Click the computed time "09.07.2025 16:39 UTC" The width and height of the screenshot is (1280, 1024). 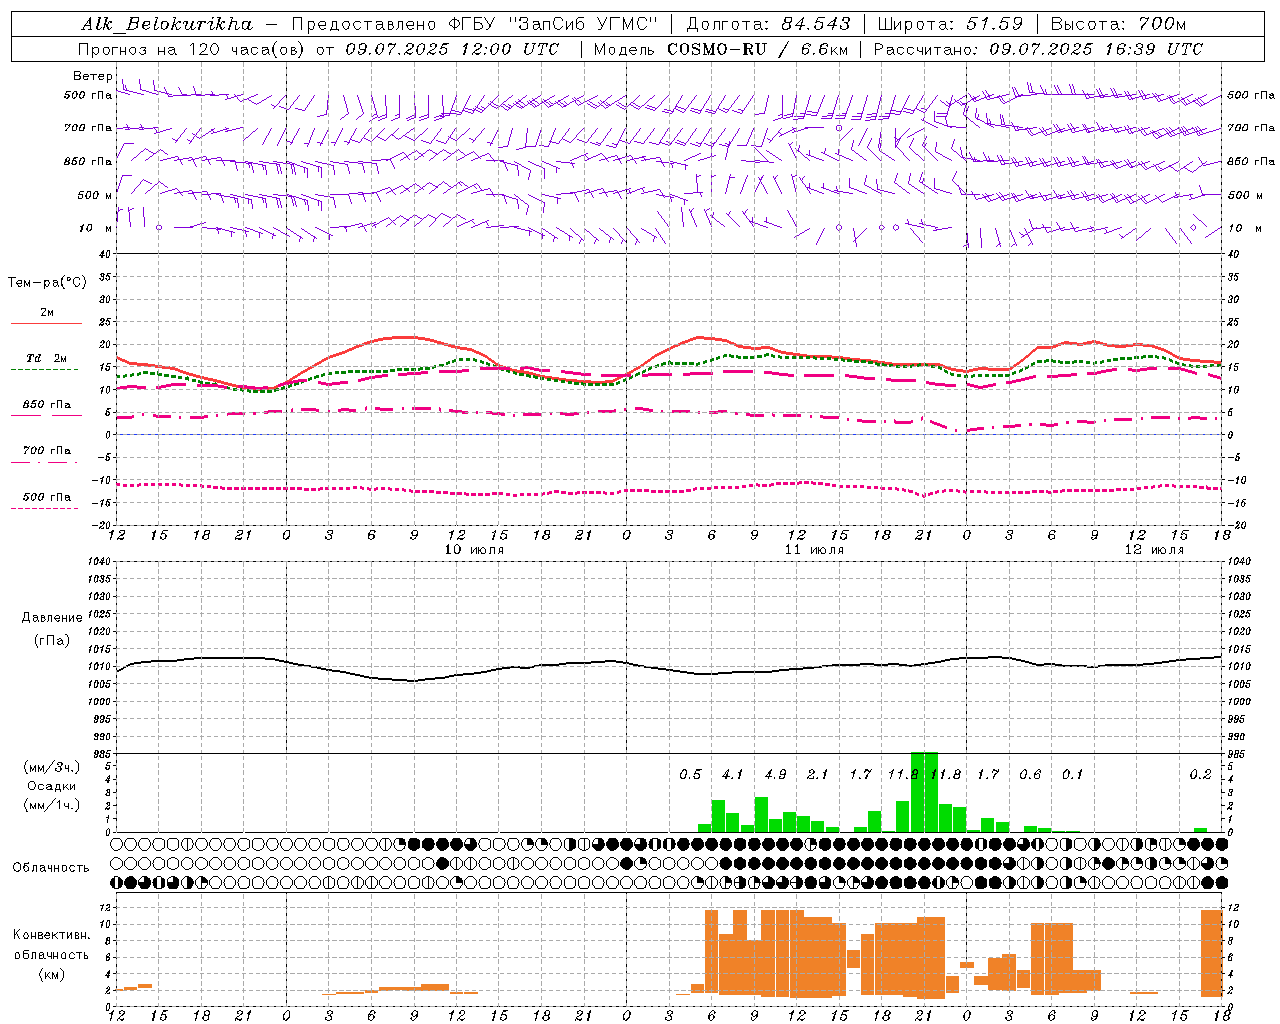click(x=1096, y=49)
